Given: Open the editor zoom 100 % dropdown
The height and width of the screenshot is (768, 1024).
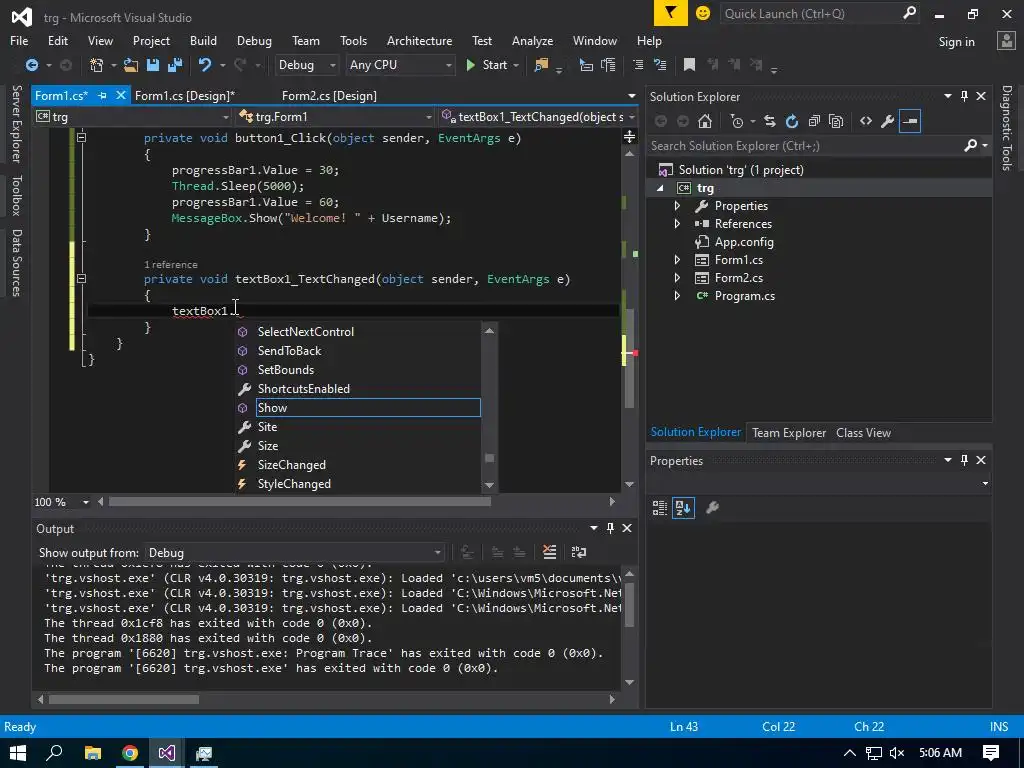Looking at the screenshot, I should coord(86,502).
